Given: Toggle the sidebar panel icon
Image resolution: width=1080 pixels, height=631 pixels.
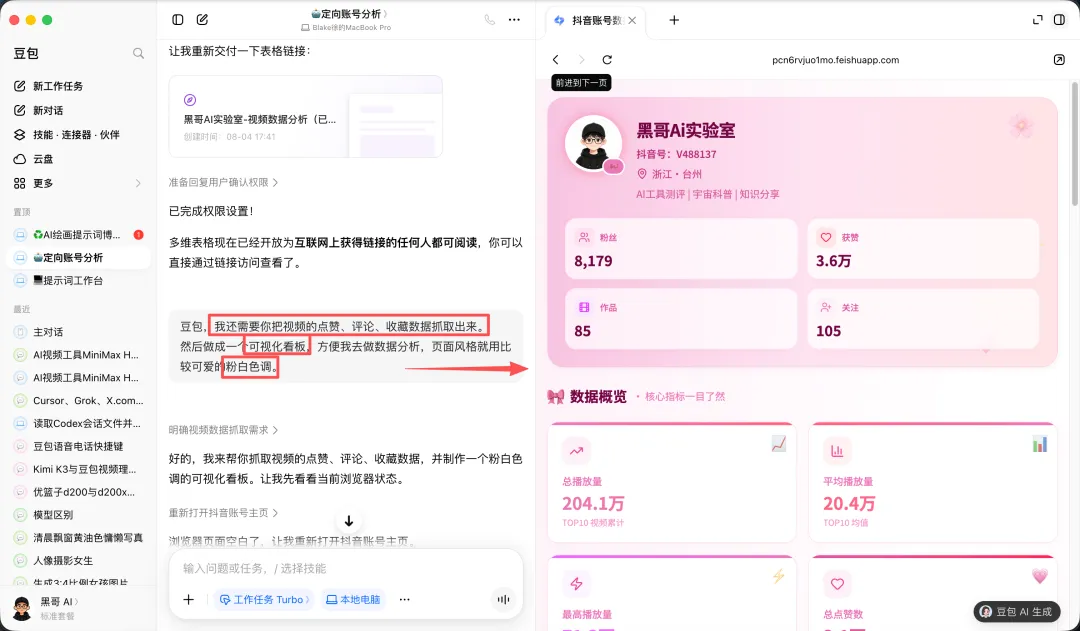Looking at the screenshot, I should click(178, 19).
